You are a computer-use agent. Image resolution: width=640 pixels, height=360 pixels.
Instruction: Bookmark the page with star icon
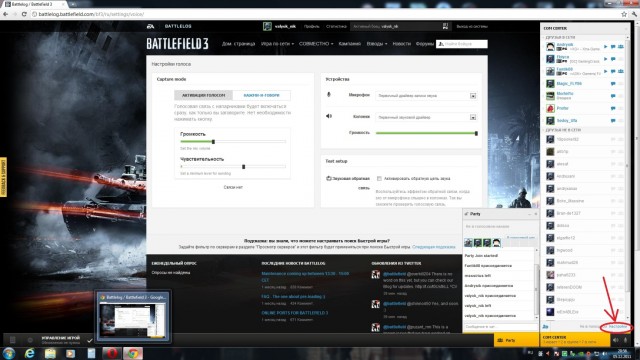(624, 14)
